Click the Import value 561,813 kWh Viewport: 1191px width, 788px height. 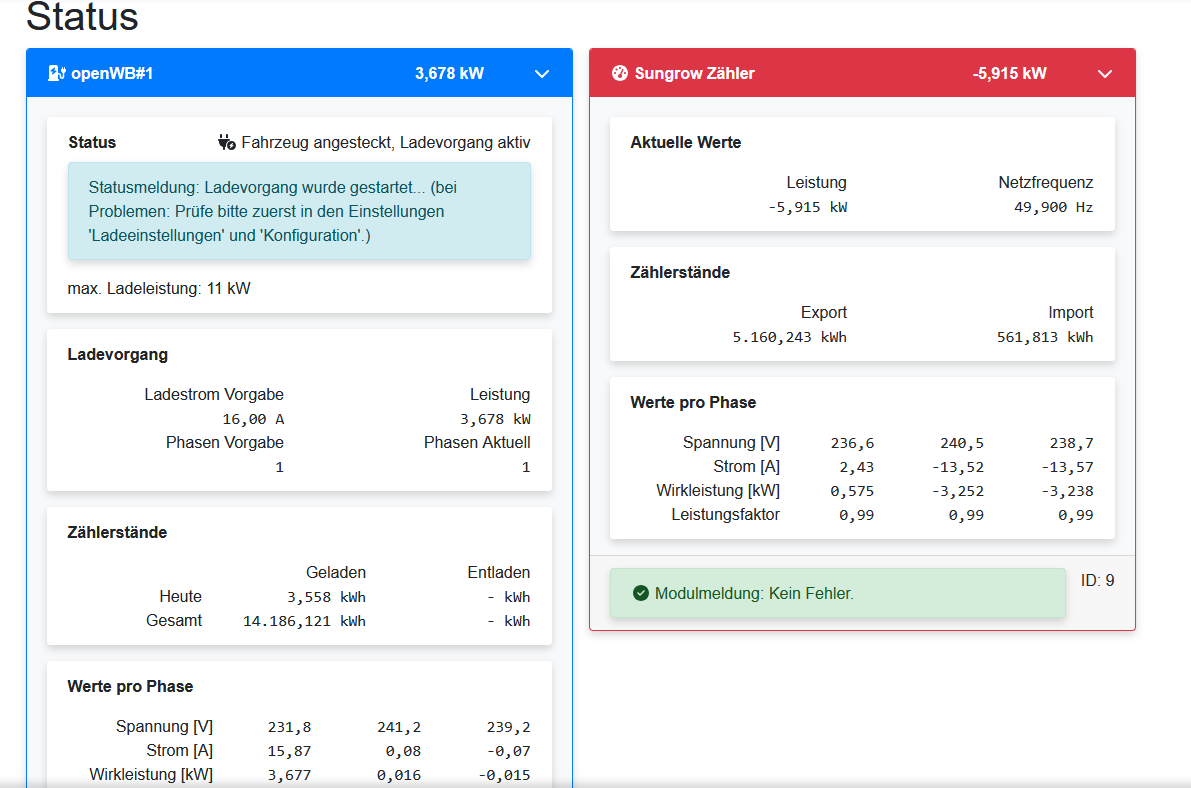(1045, 337)
